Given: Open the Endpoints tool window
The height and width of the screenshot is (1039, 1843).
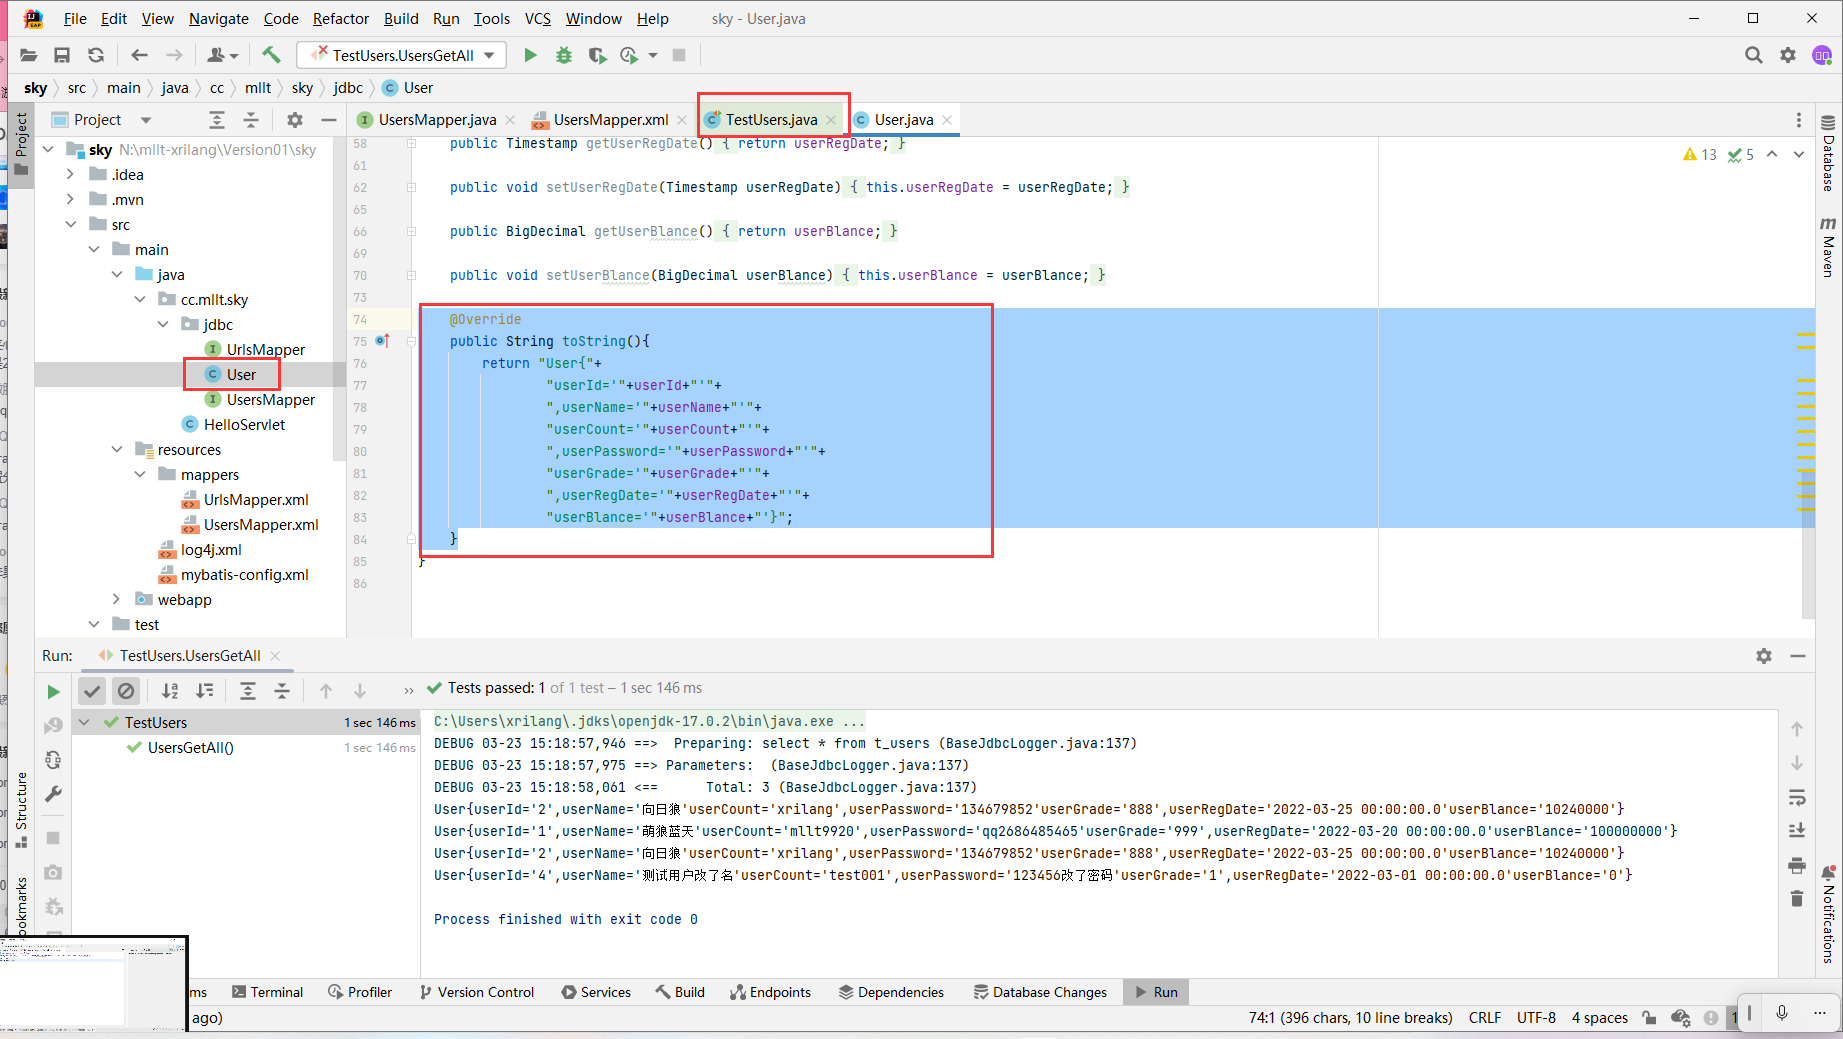Looking at the screenshot, I should coord(770,992).
